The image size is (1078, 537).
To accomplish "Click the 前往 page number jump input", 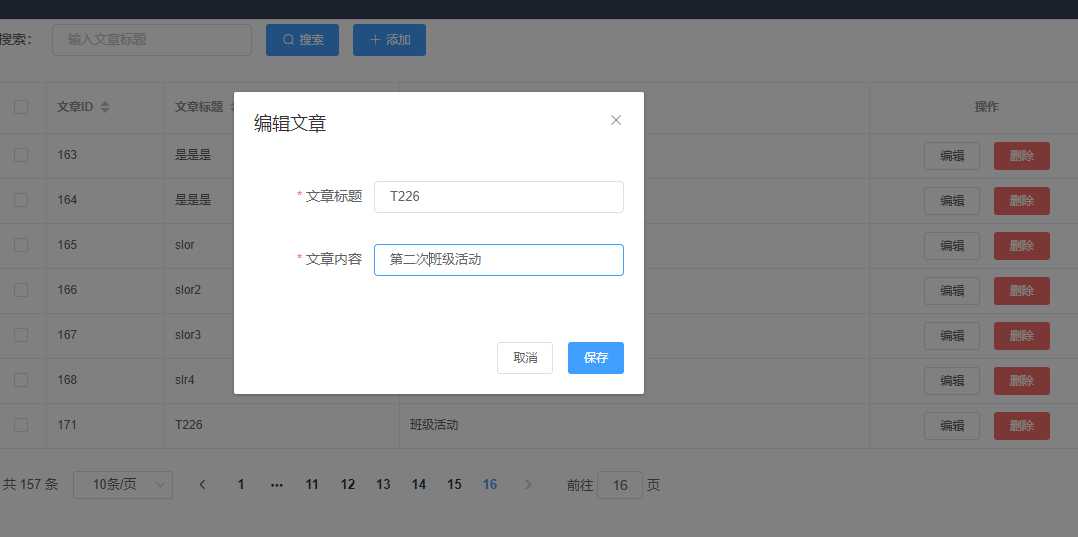I will pos(619,485).
